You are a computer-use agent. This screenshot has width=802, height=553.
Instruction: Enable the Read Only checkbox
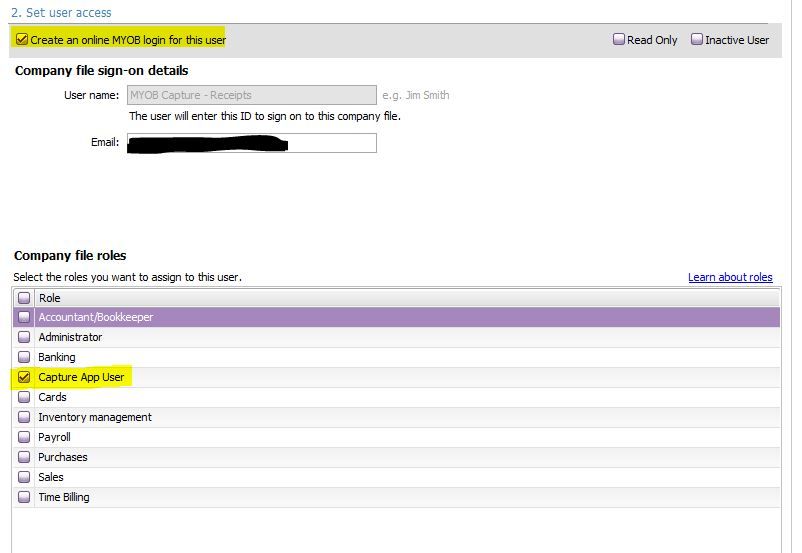pos(619,40)
